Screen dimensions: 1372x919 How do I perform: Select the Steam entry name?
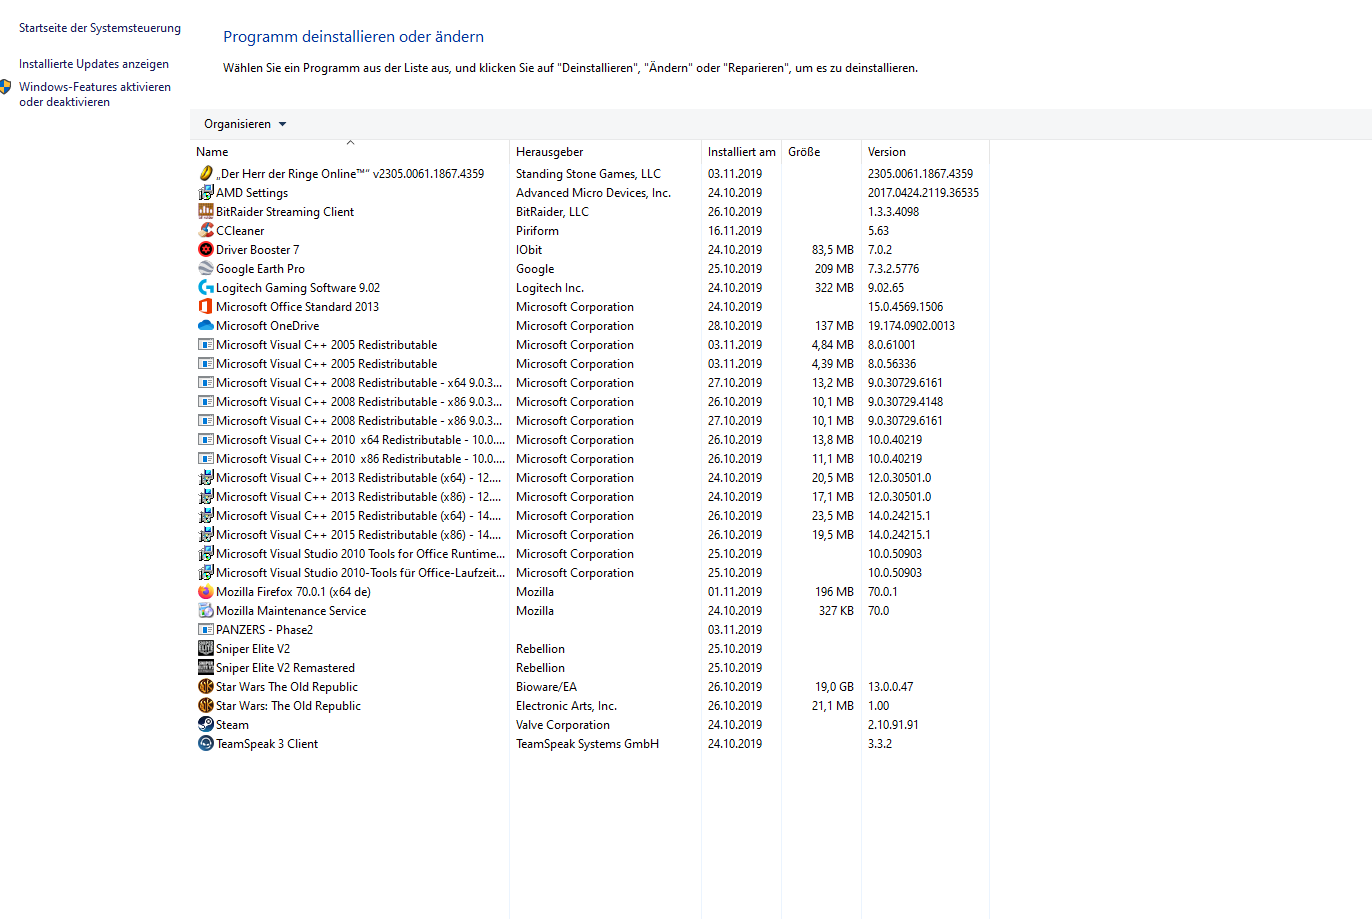click(232, 725)
